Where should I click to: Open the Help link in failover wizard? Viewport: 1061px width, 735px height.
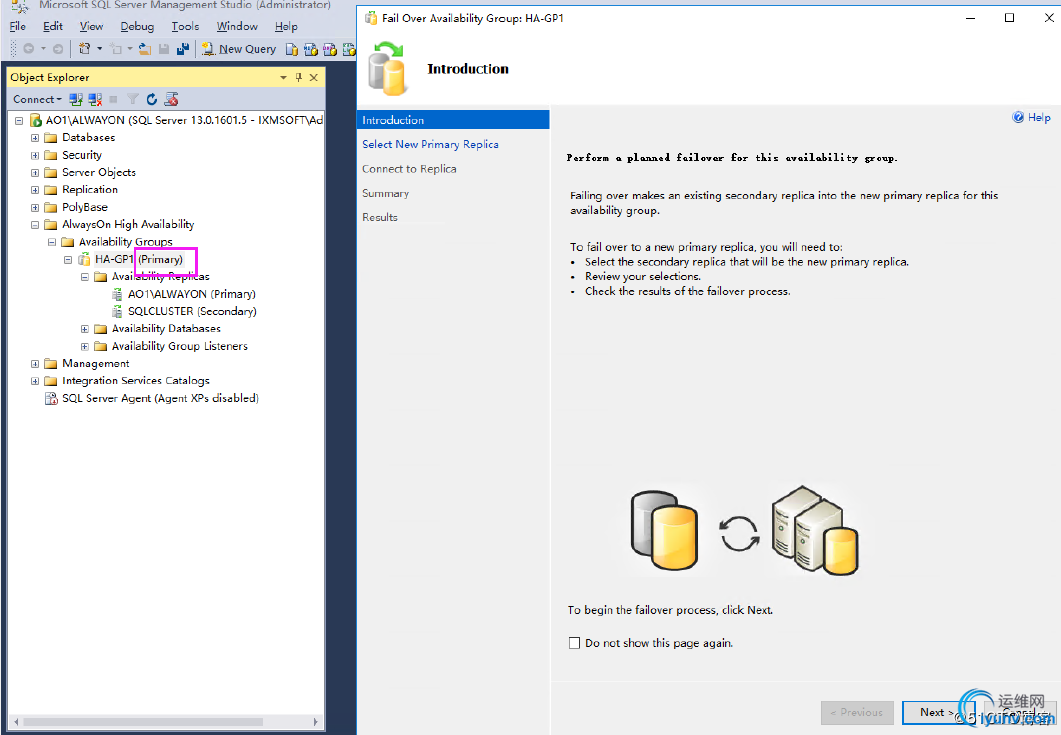pyautogui.click(x=1031, y=117)
